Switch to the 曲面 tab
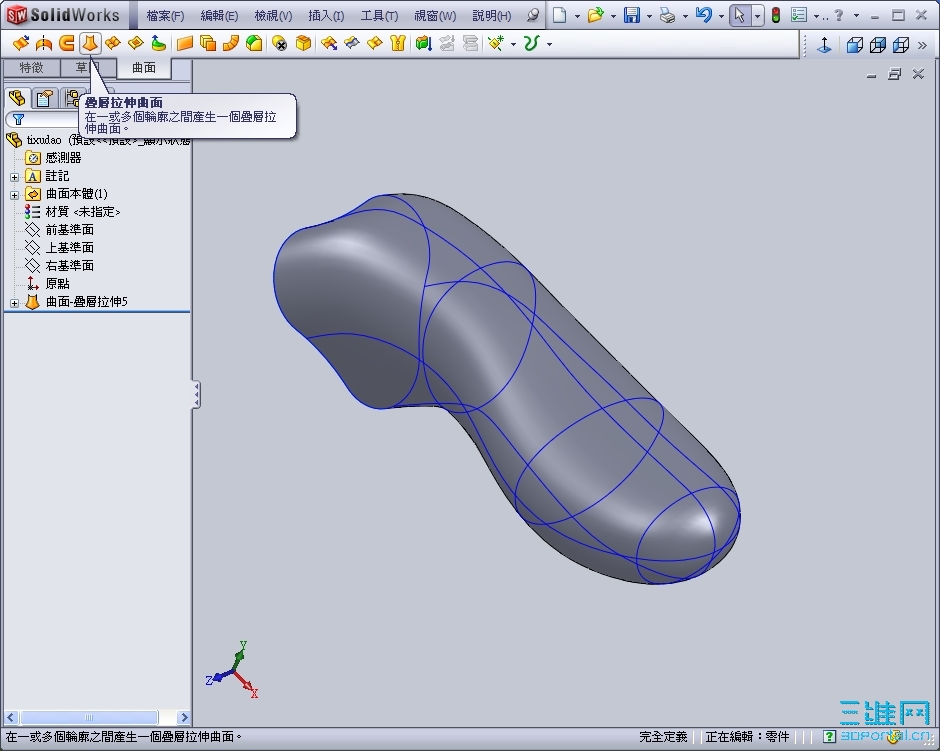Image resolution: width=940 pixels, height=751 pixels. (x=144, y=68)
